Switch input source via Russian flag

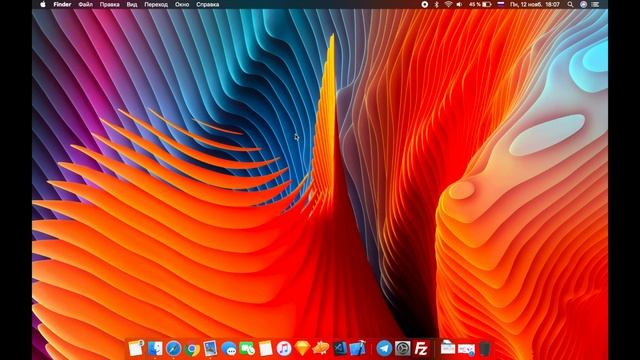[501, 4]
